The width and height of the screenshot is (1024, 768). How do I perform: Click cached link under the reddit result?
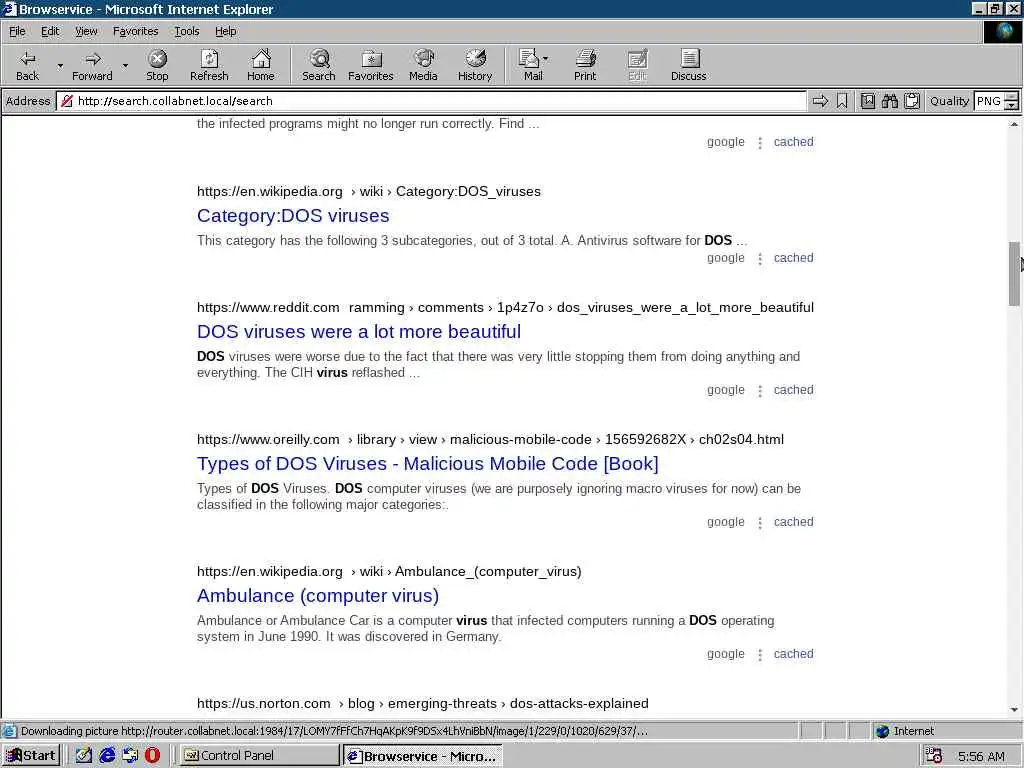coord(793,390)
